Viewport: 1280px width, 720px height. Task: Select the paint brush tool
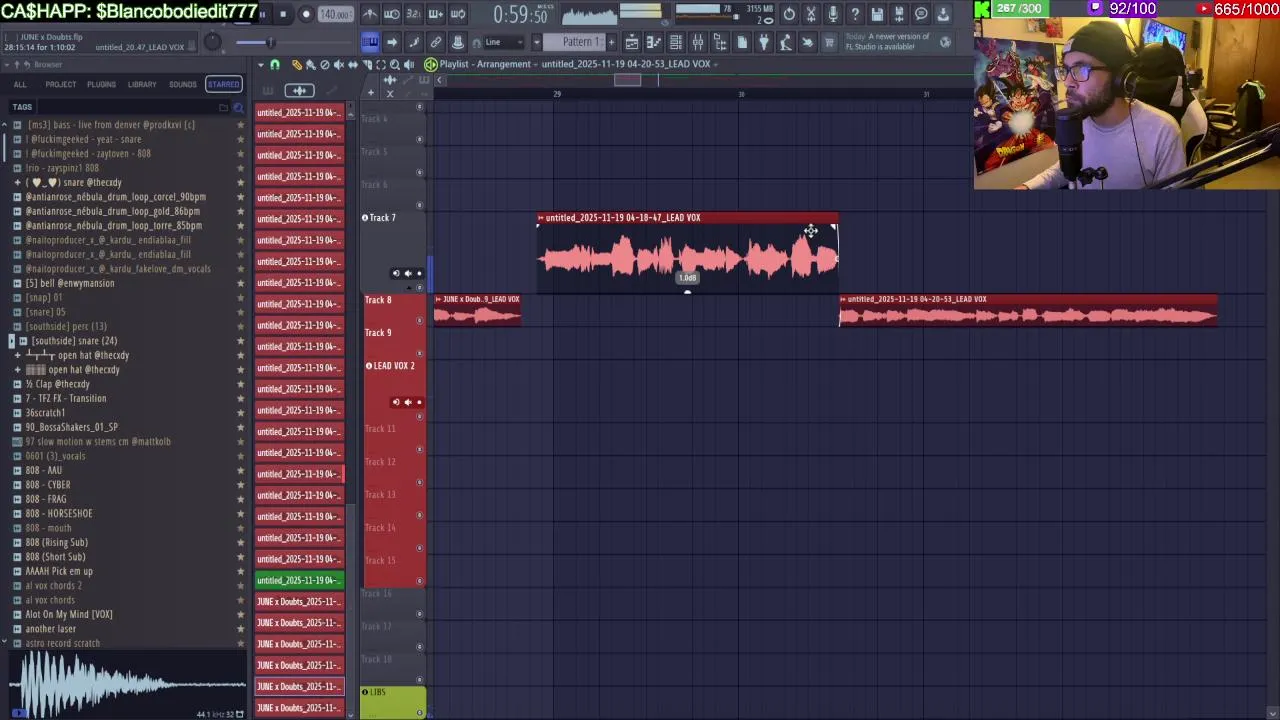(x=311, y=64)
